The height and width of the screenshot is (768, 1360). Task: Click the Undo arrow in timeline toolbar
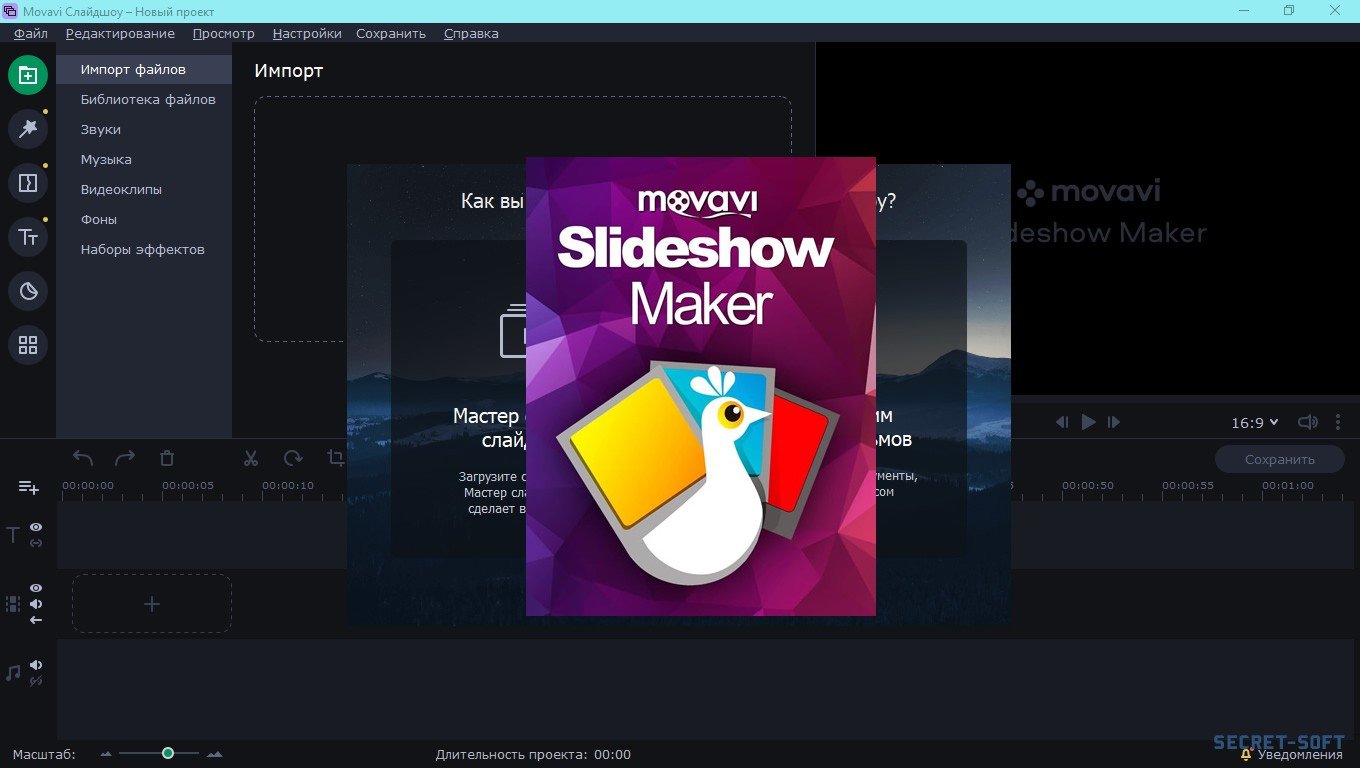point(83,458)
